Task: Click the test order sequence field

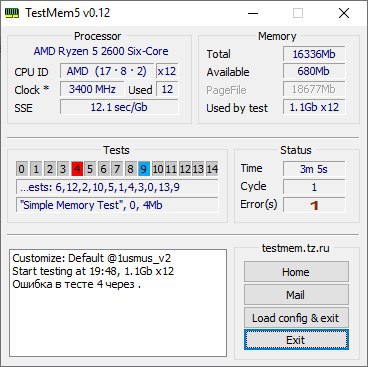Action: (117, 187)
